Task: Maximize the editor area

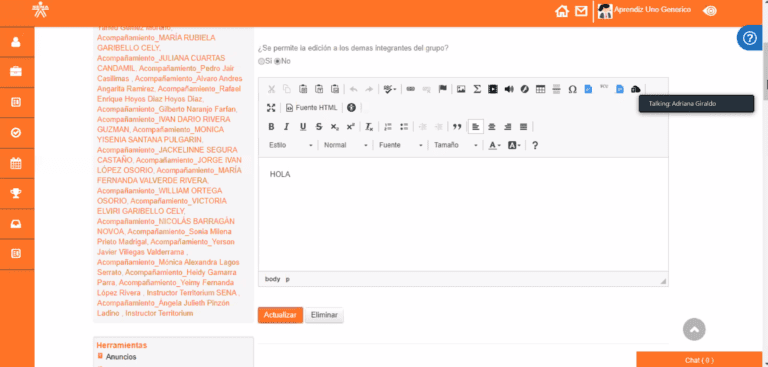Action: tap(271, 108)
